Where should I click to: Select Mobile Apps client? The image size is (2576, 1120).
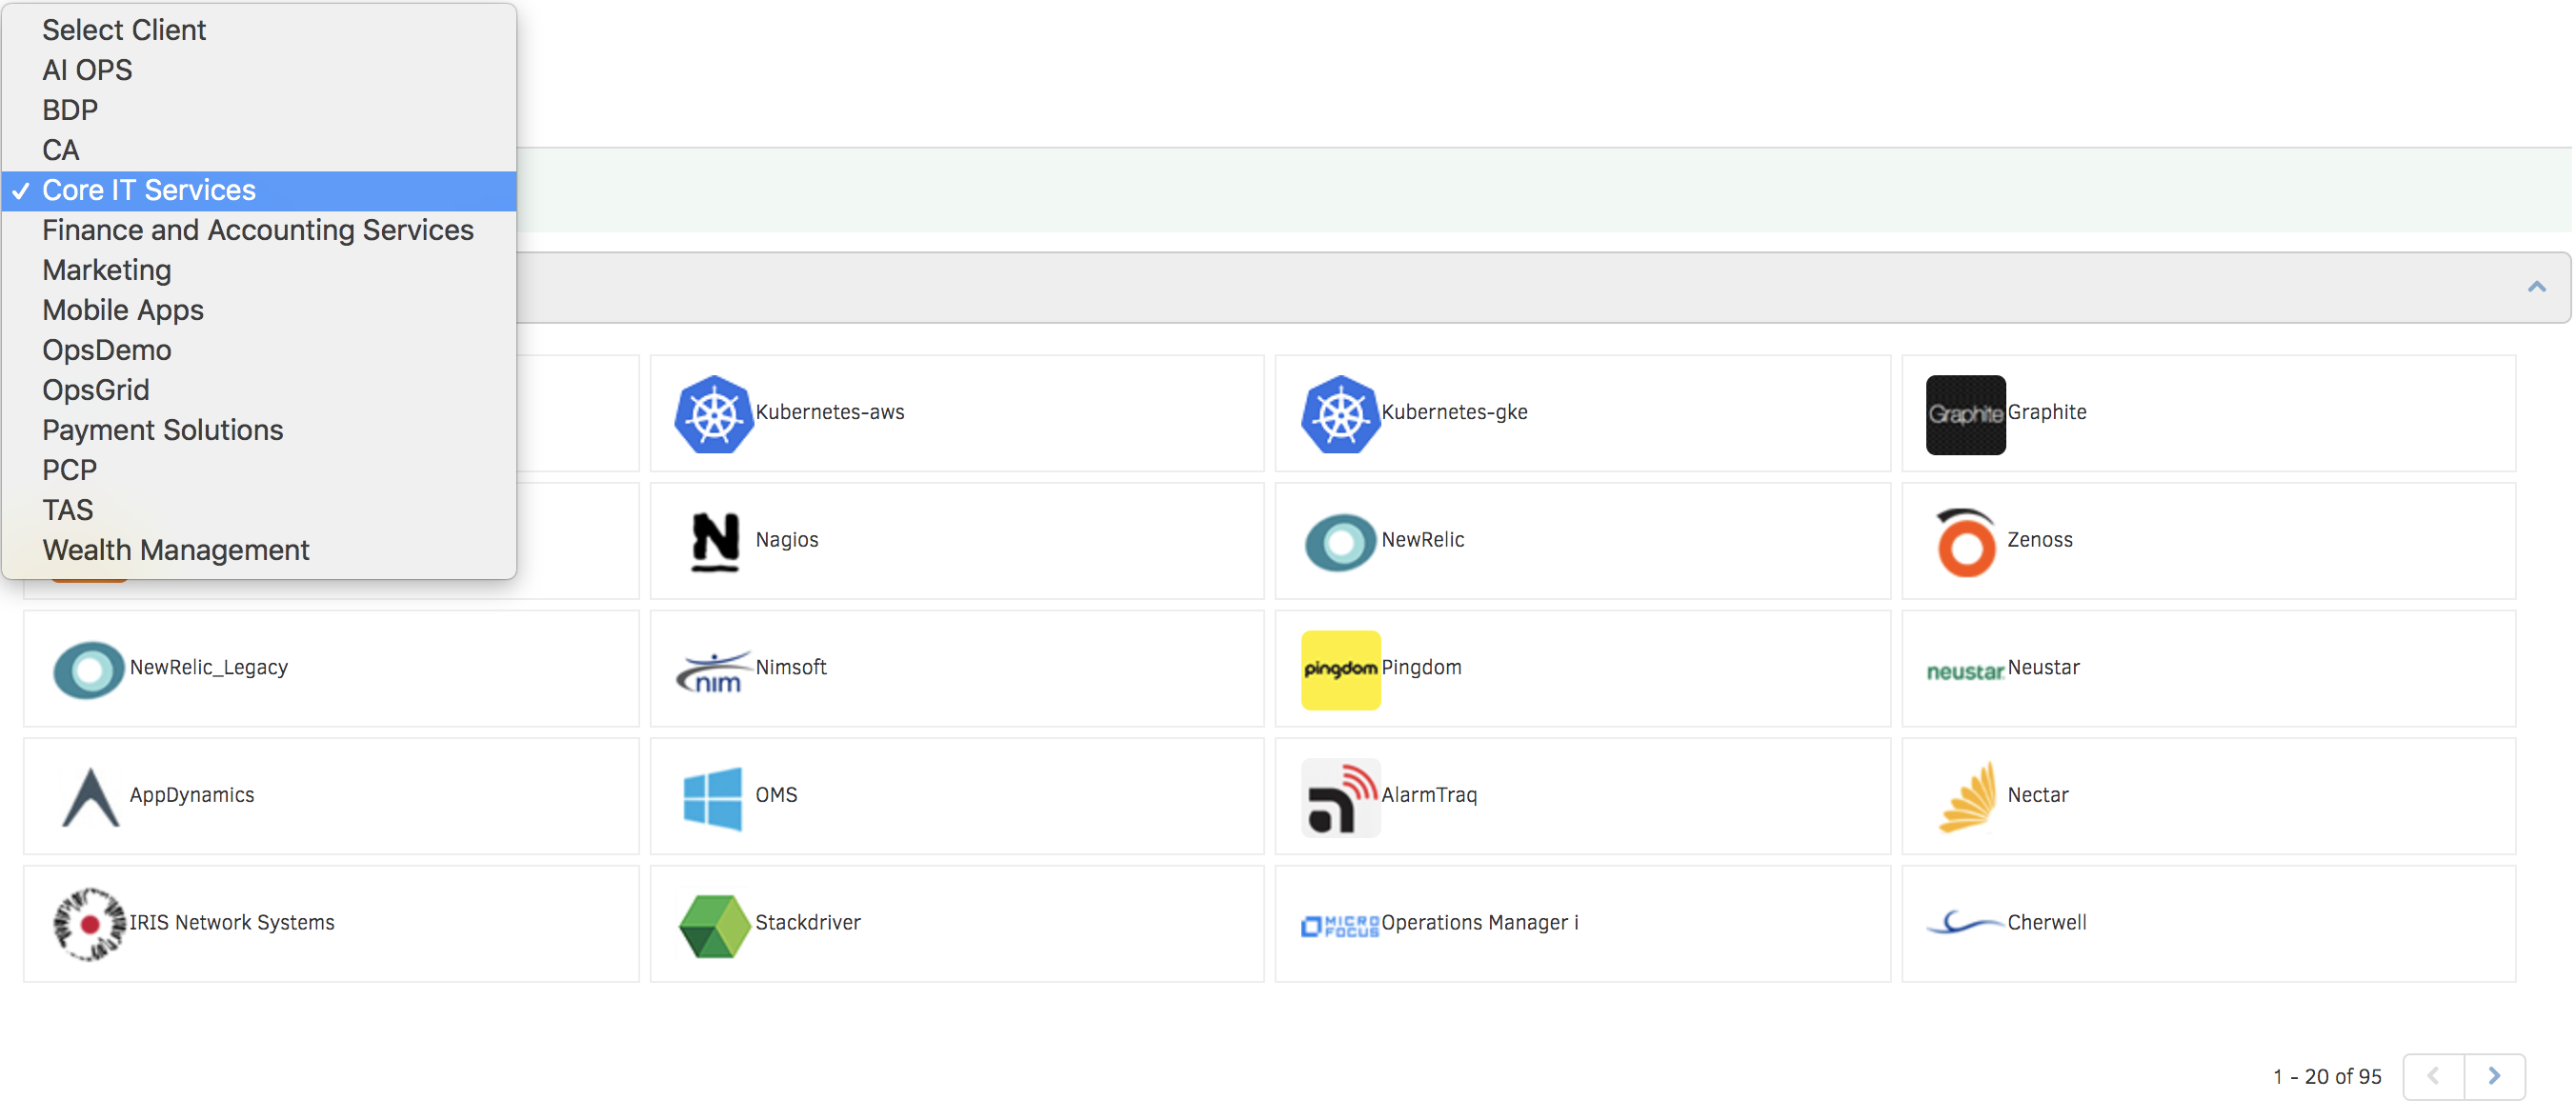pyautogui.click(x=259, y=310)
